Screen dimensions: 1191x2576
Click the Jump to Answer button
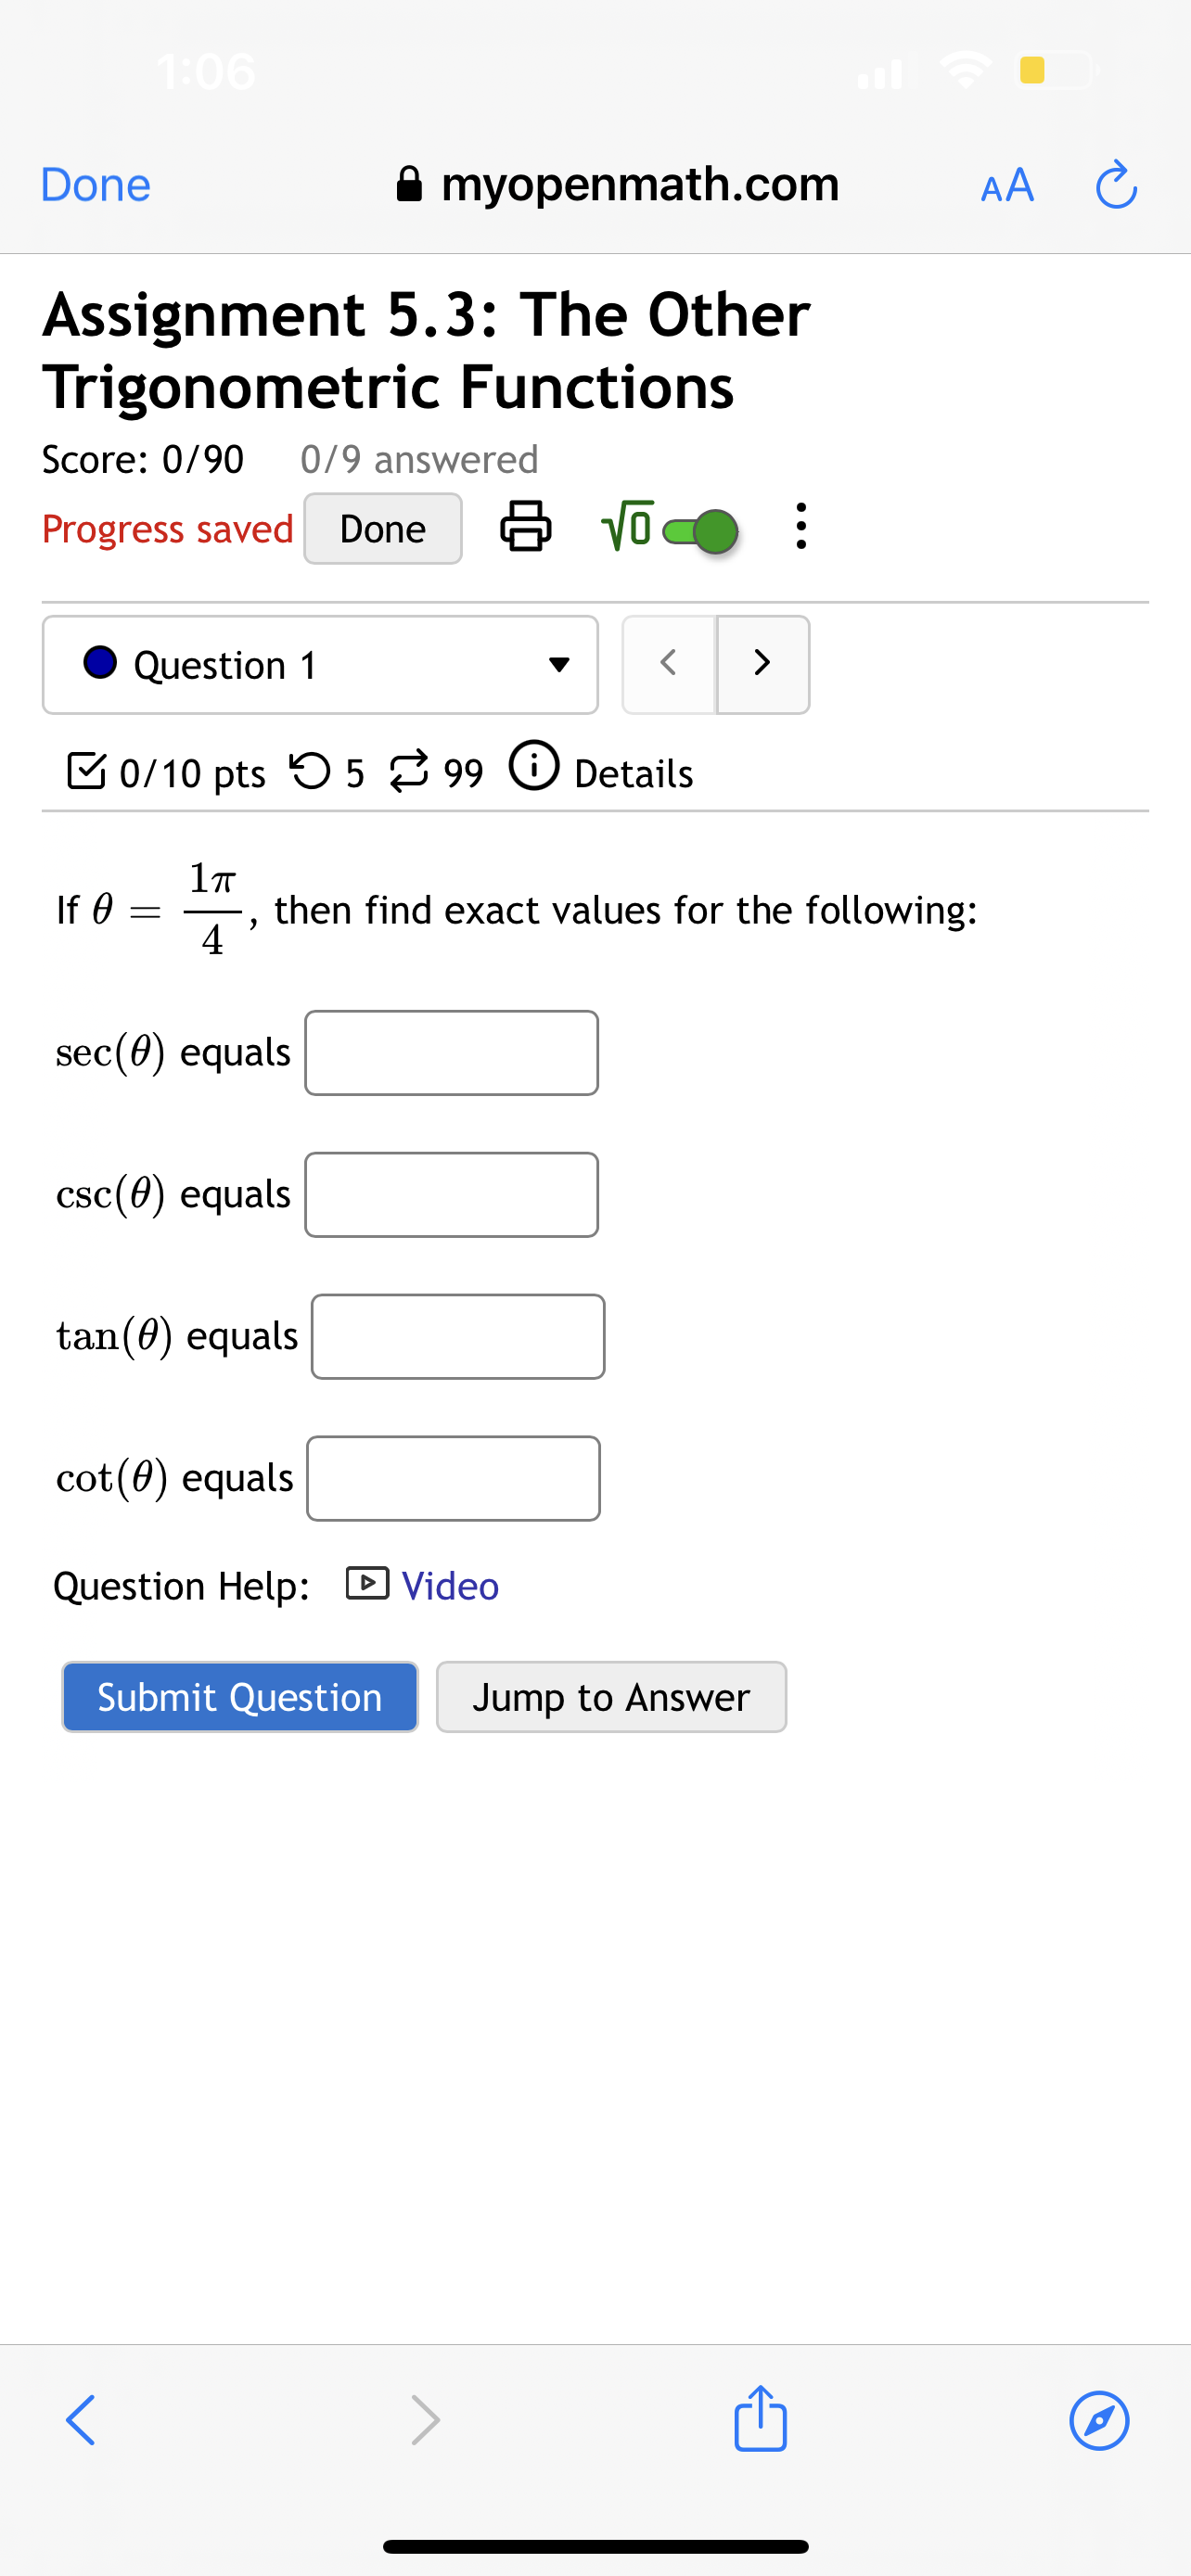pos(611,1697)
